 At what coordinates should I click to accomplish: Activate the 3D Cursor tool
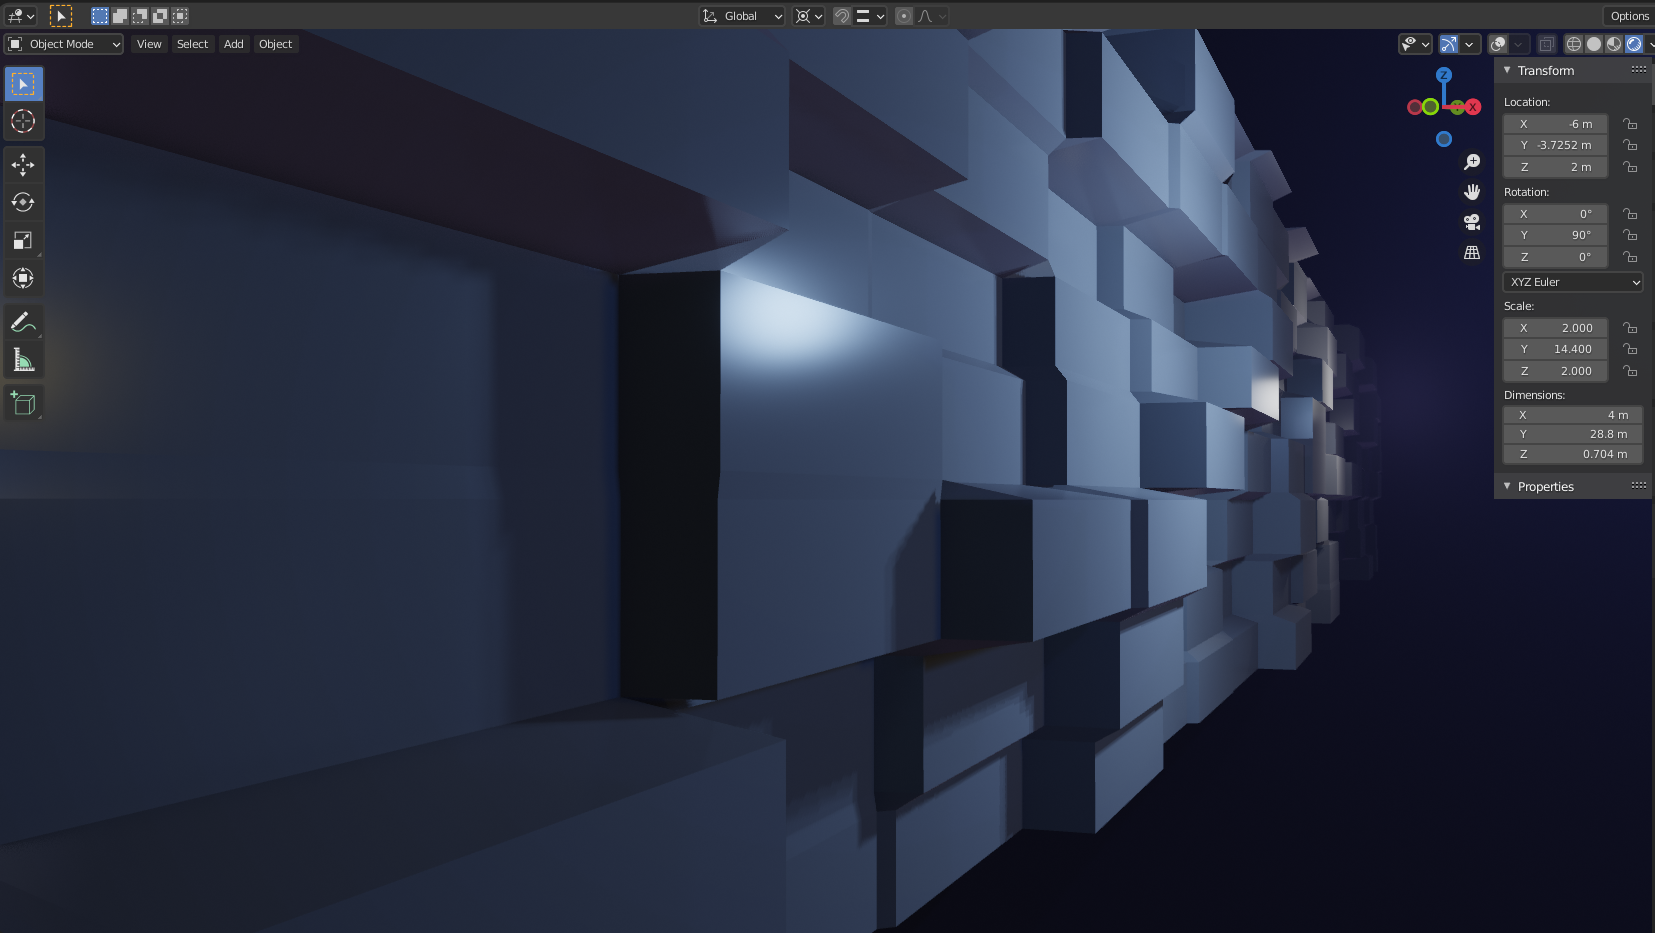[23, 122]
